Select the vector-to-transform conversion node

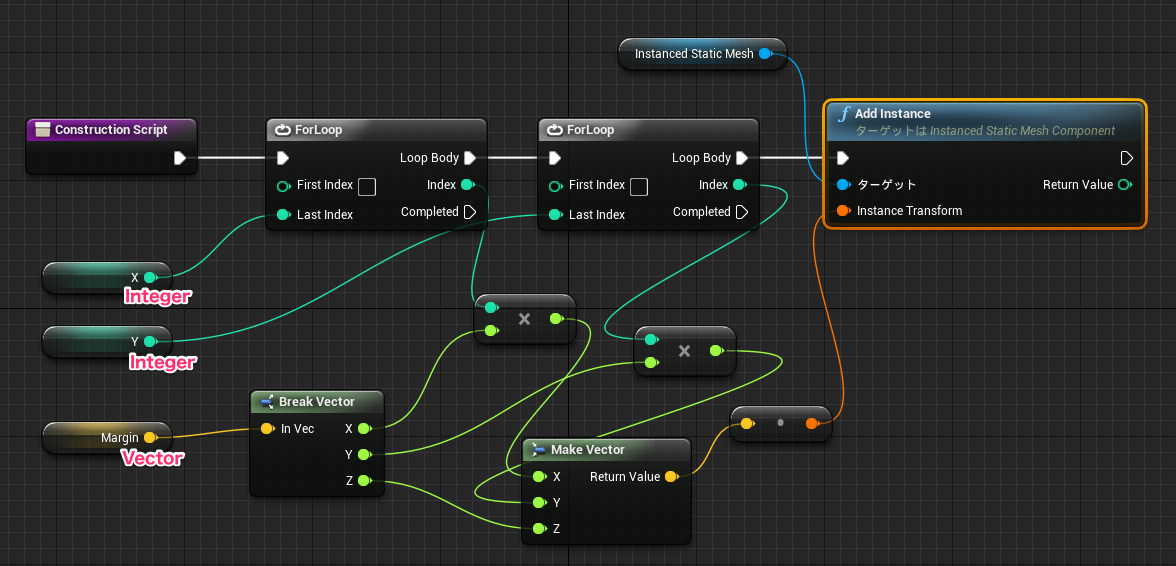coord(780,424)
